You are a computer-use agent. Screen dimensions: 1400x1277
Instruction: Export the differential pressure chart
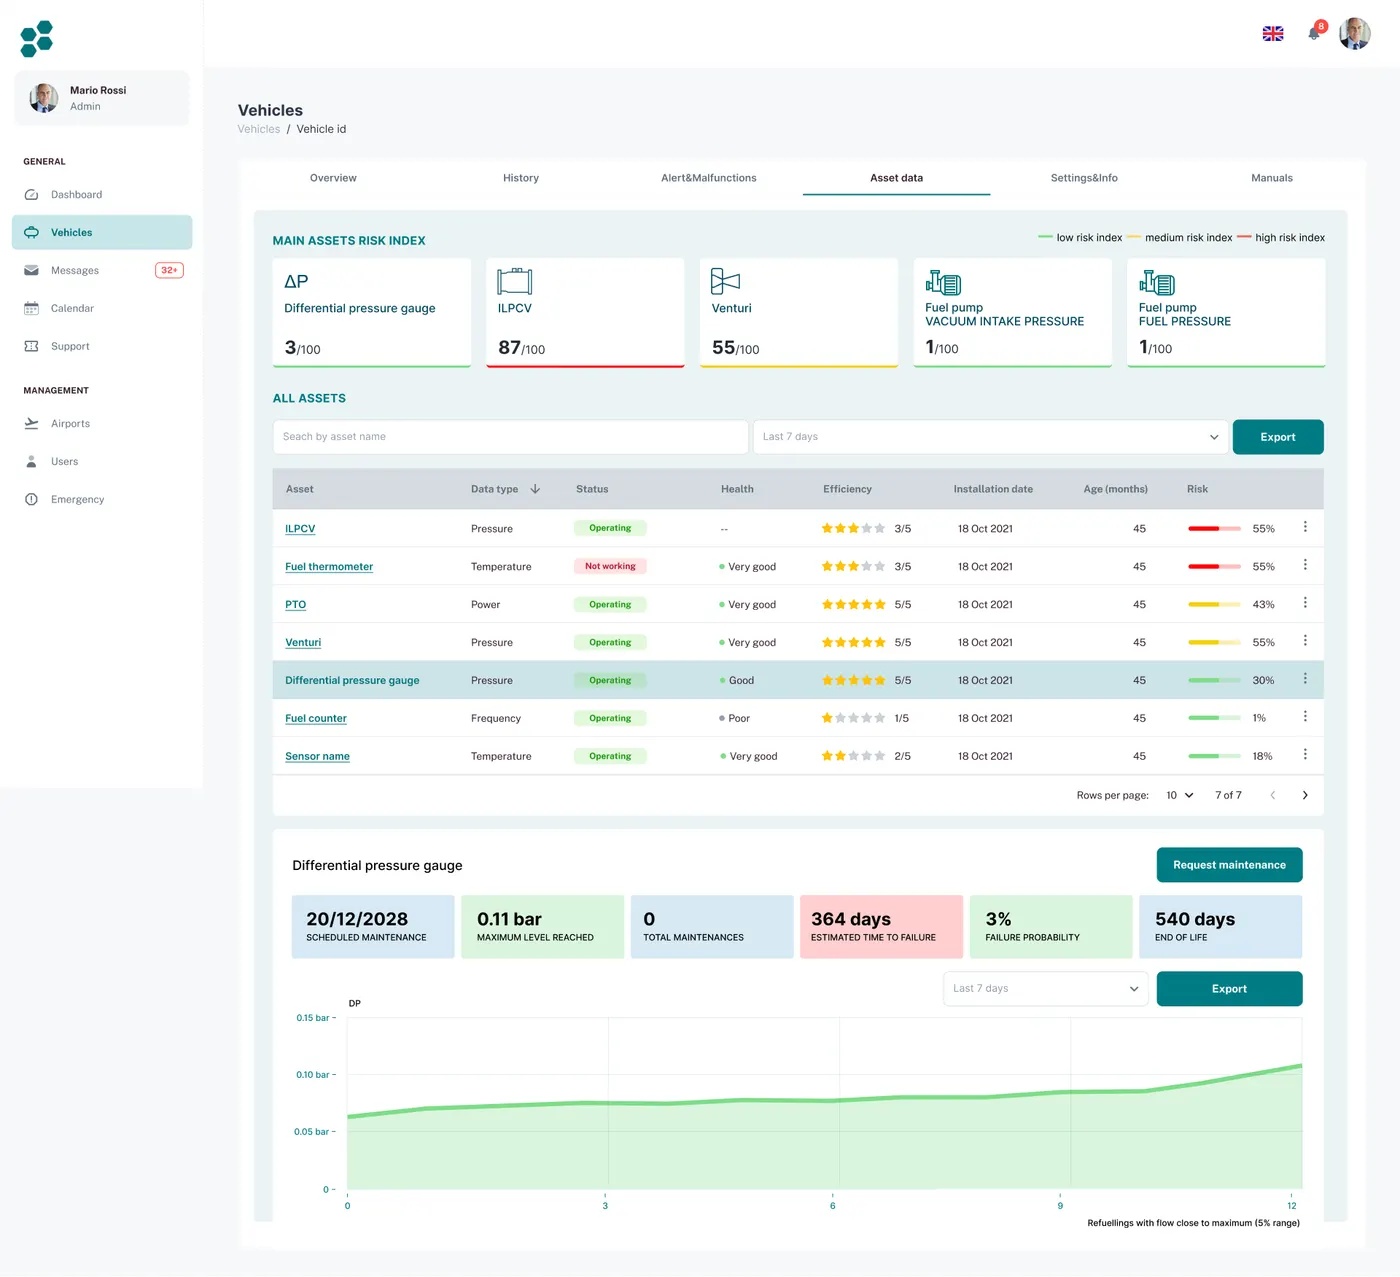point(1229,989)
